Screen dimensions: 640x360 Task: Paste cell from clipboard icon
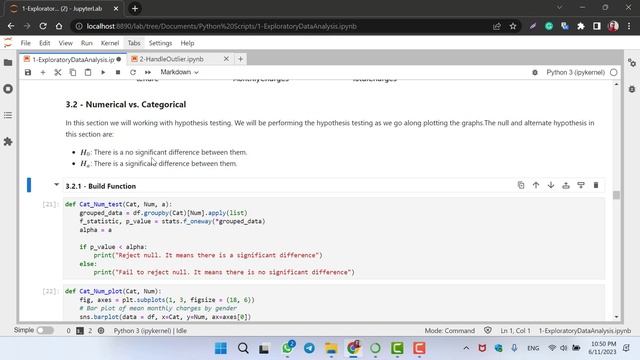pyautogui.click(x=88, y=72)
